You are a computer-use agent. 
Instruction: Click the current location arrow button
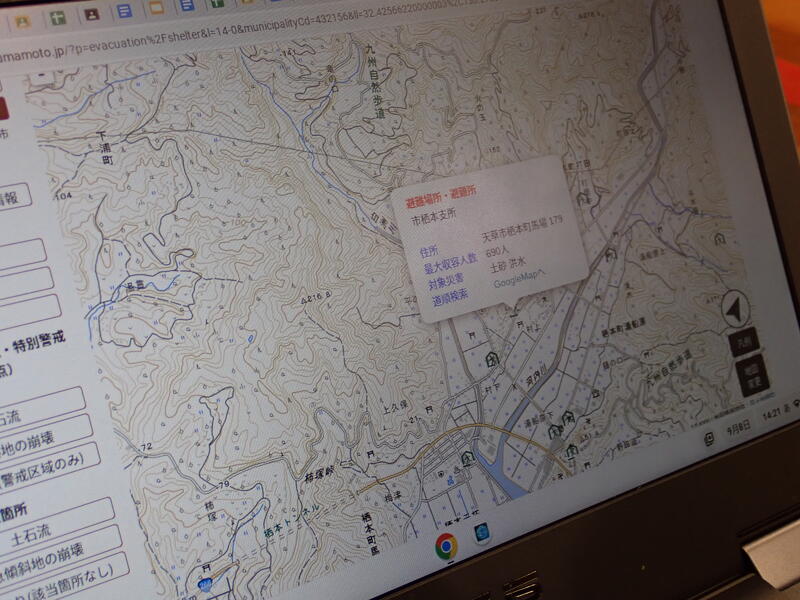point(736,311)
